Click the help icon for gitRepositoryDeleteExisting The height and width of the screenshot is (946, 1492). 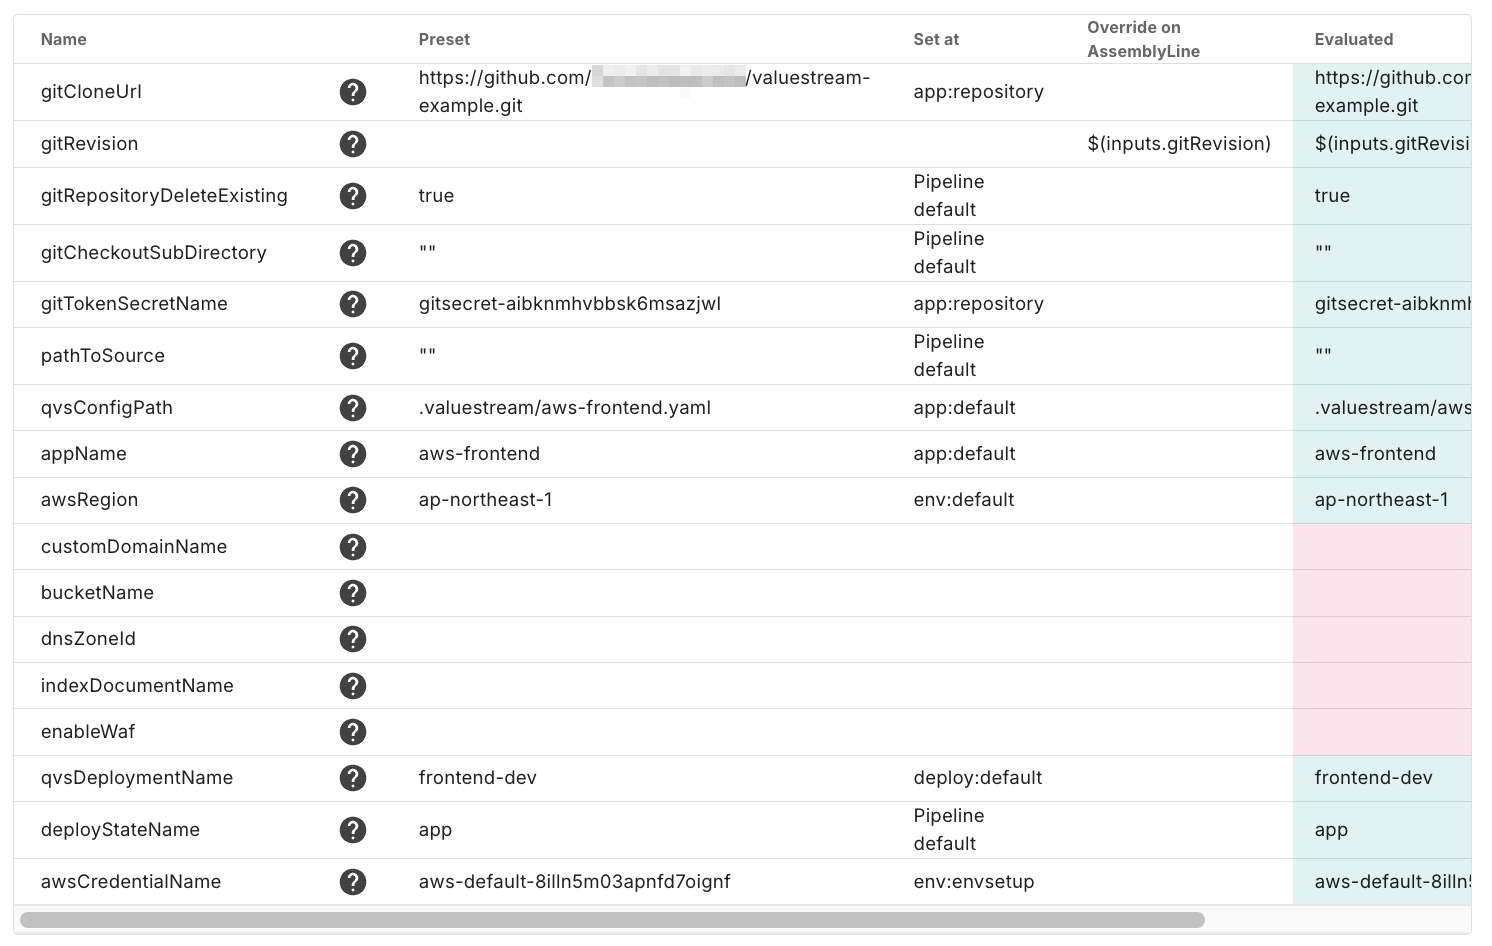click(352, 196)
